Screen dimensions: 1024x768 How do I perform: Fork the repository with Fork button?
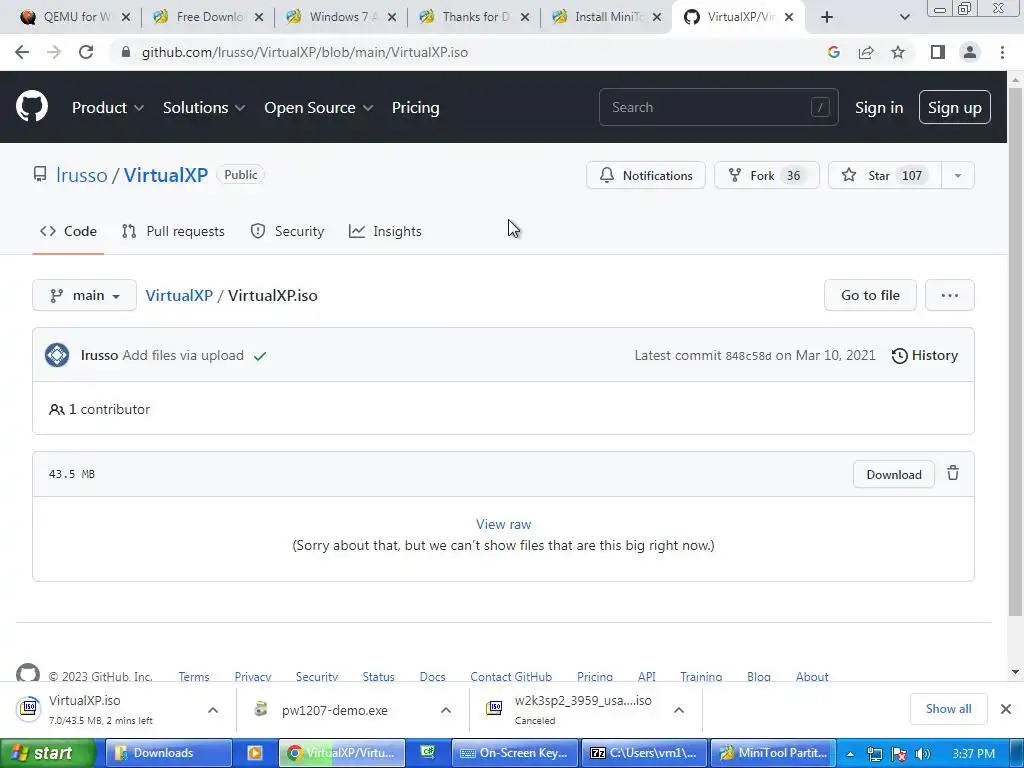[x=767, y=175]
